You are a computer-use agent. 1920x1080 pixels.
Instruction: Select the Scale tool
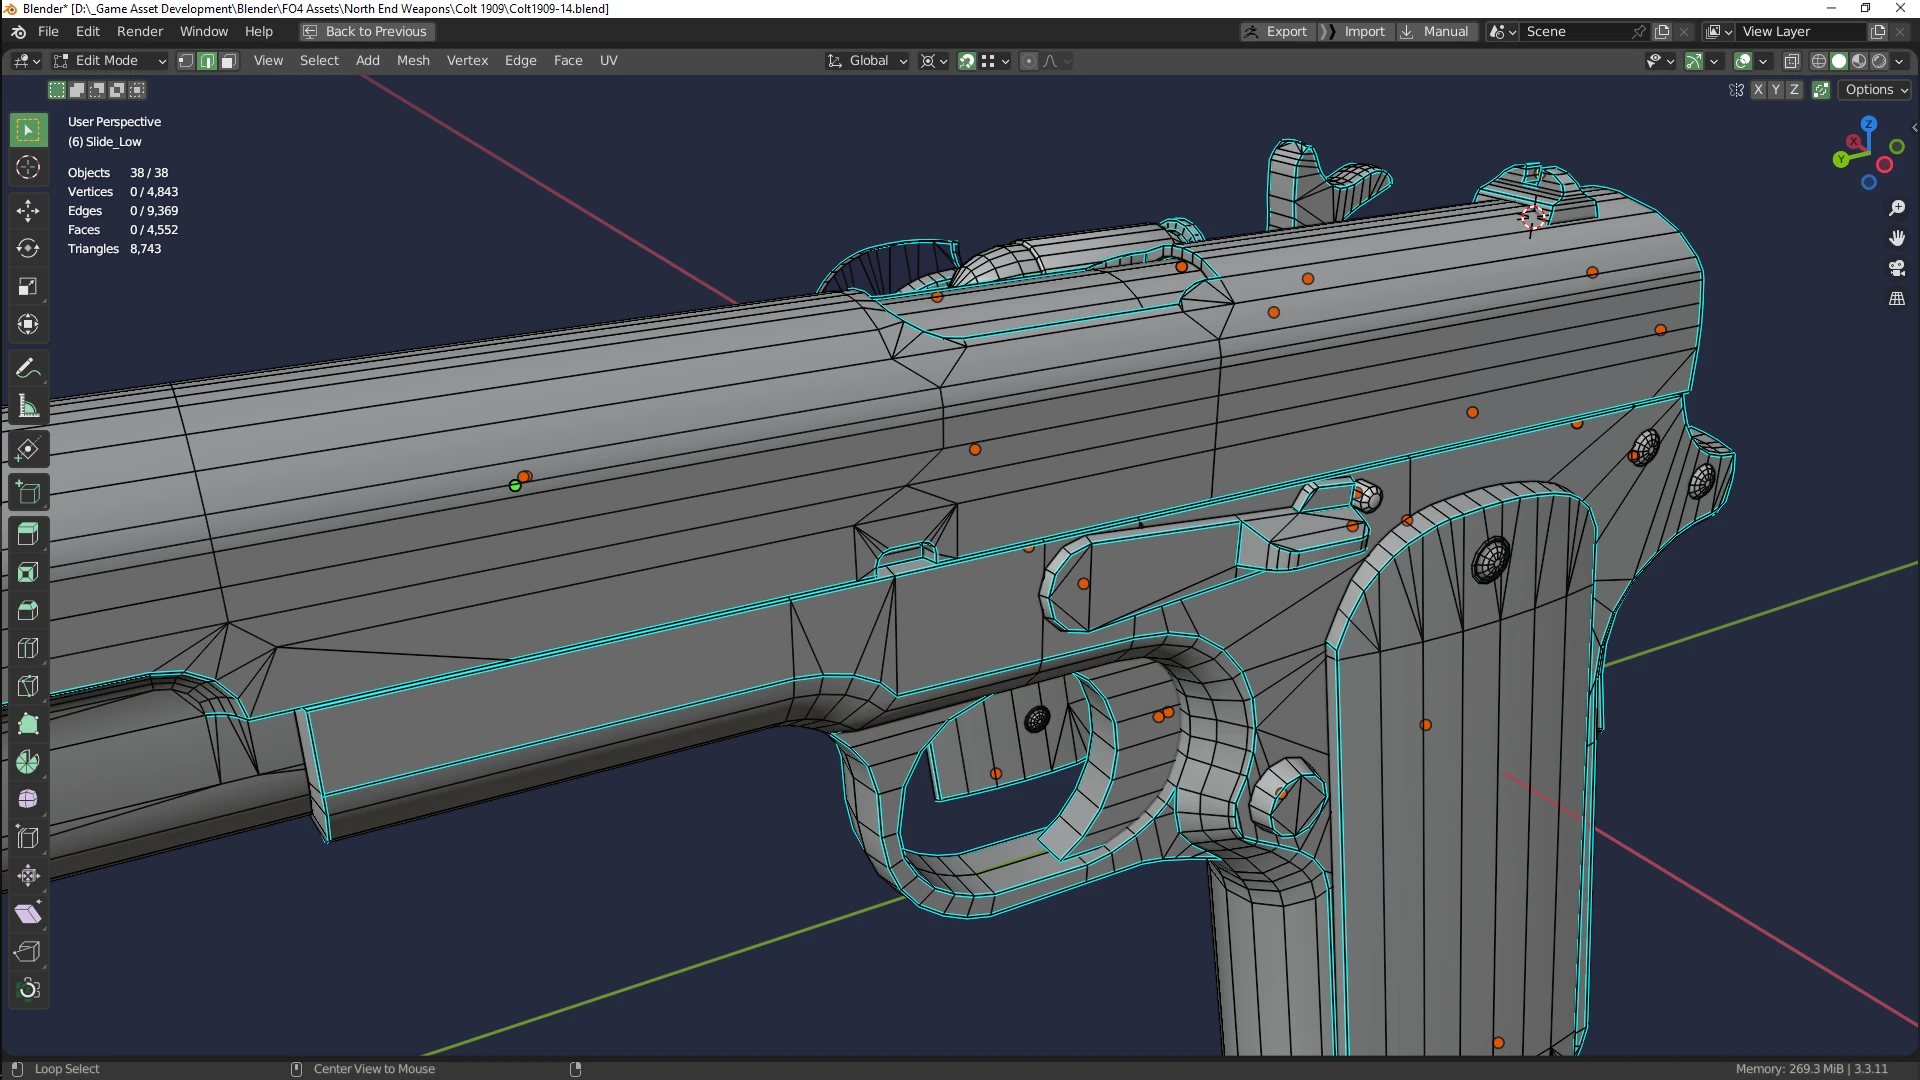coord(28,287)
